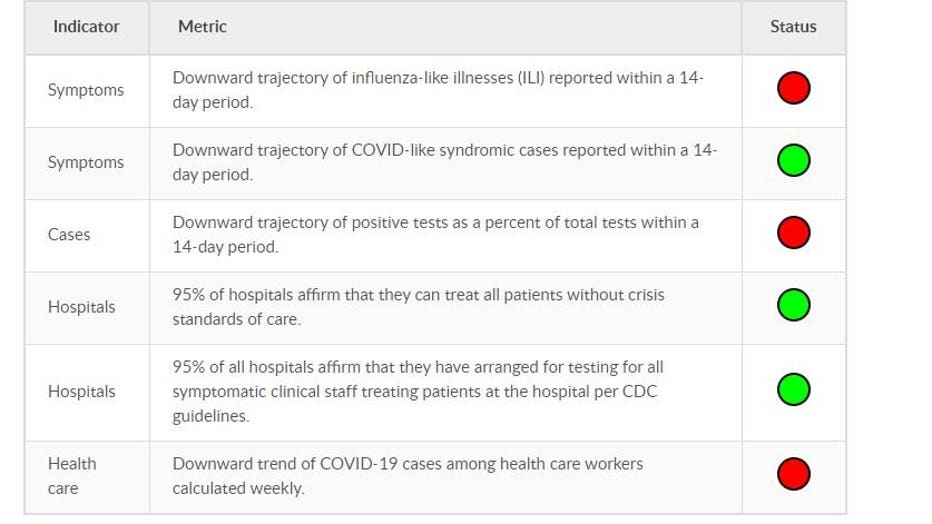Select the Status column header
Screen dimensions: 932x524
pos(793,27)
